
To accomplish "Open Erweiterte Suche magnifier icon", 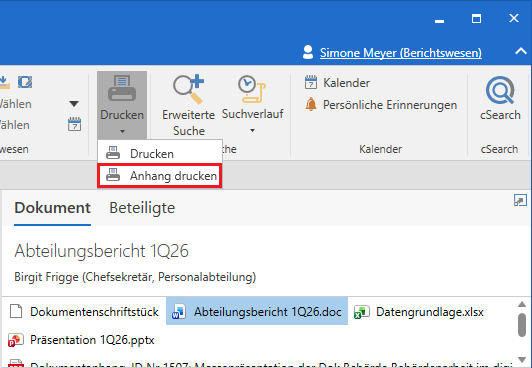I will point(188,89).
